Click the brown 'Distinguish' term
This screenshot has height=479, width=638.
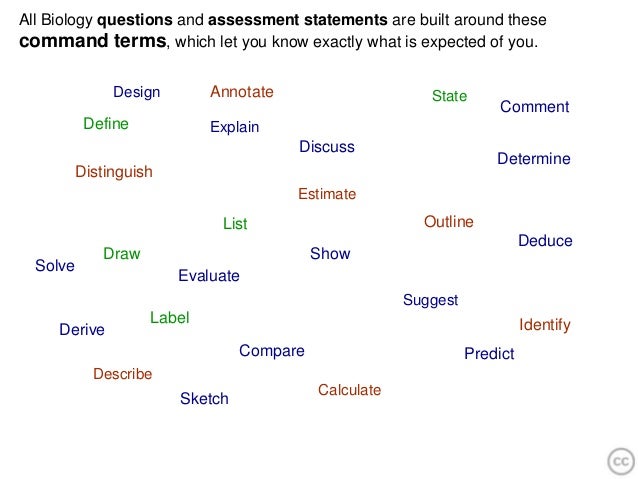(x=114, y=172)
